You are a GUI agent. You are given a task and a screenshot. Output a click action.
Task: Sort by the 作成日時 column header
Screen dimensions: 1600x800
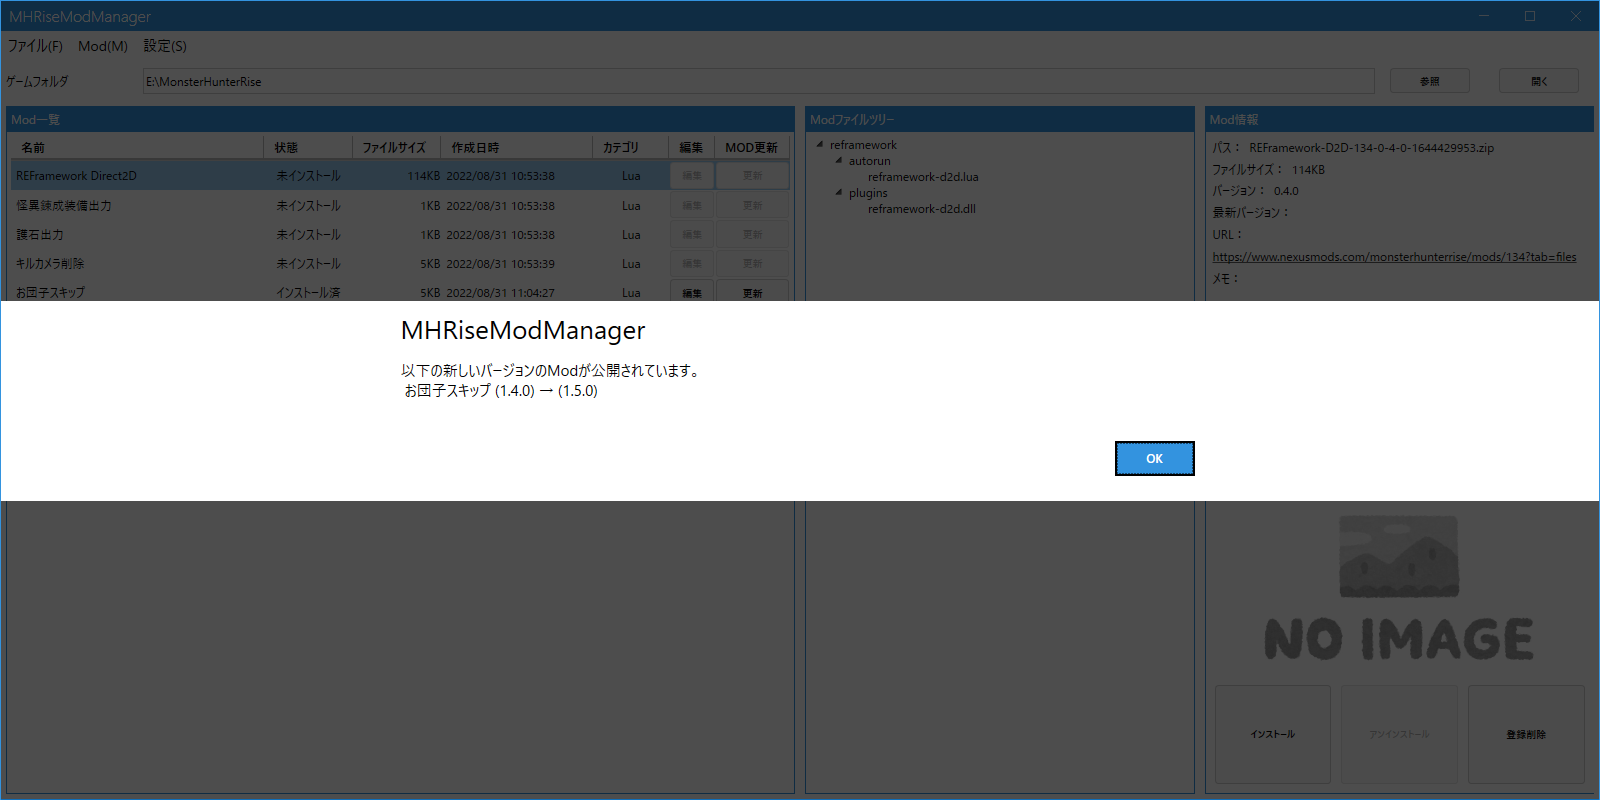tap(516, 147)
